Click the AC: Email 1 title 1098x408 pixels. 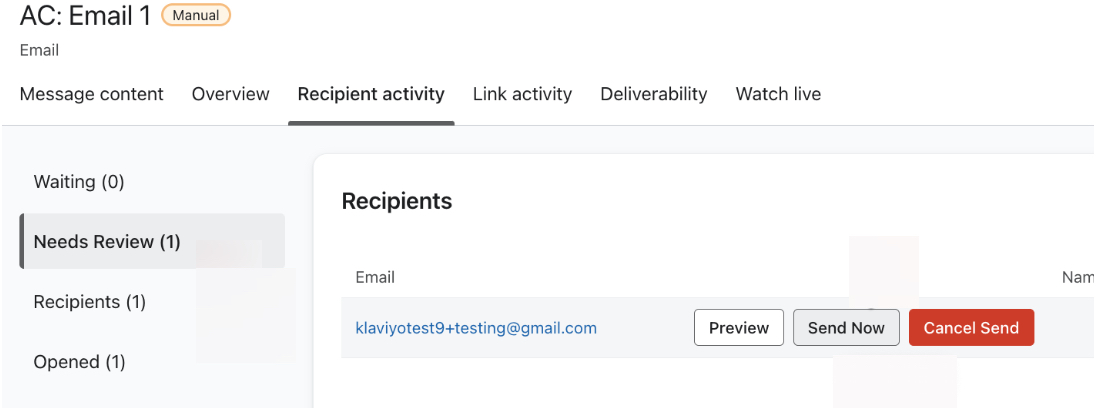tap(86, 16)
